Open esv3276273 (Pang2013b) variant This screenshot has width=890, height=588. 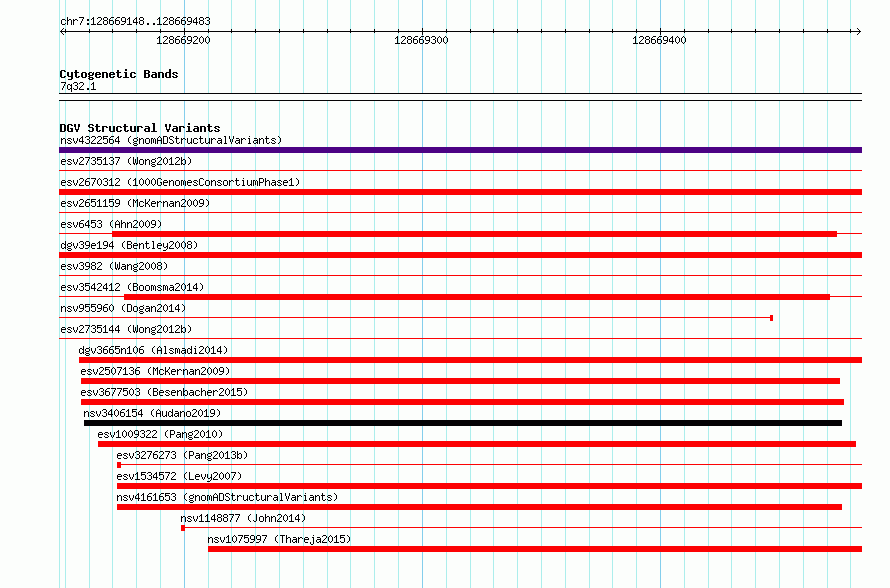tap(182, 455)
